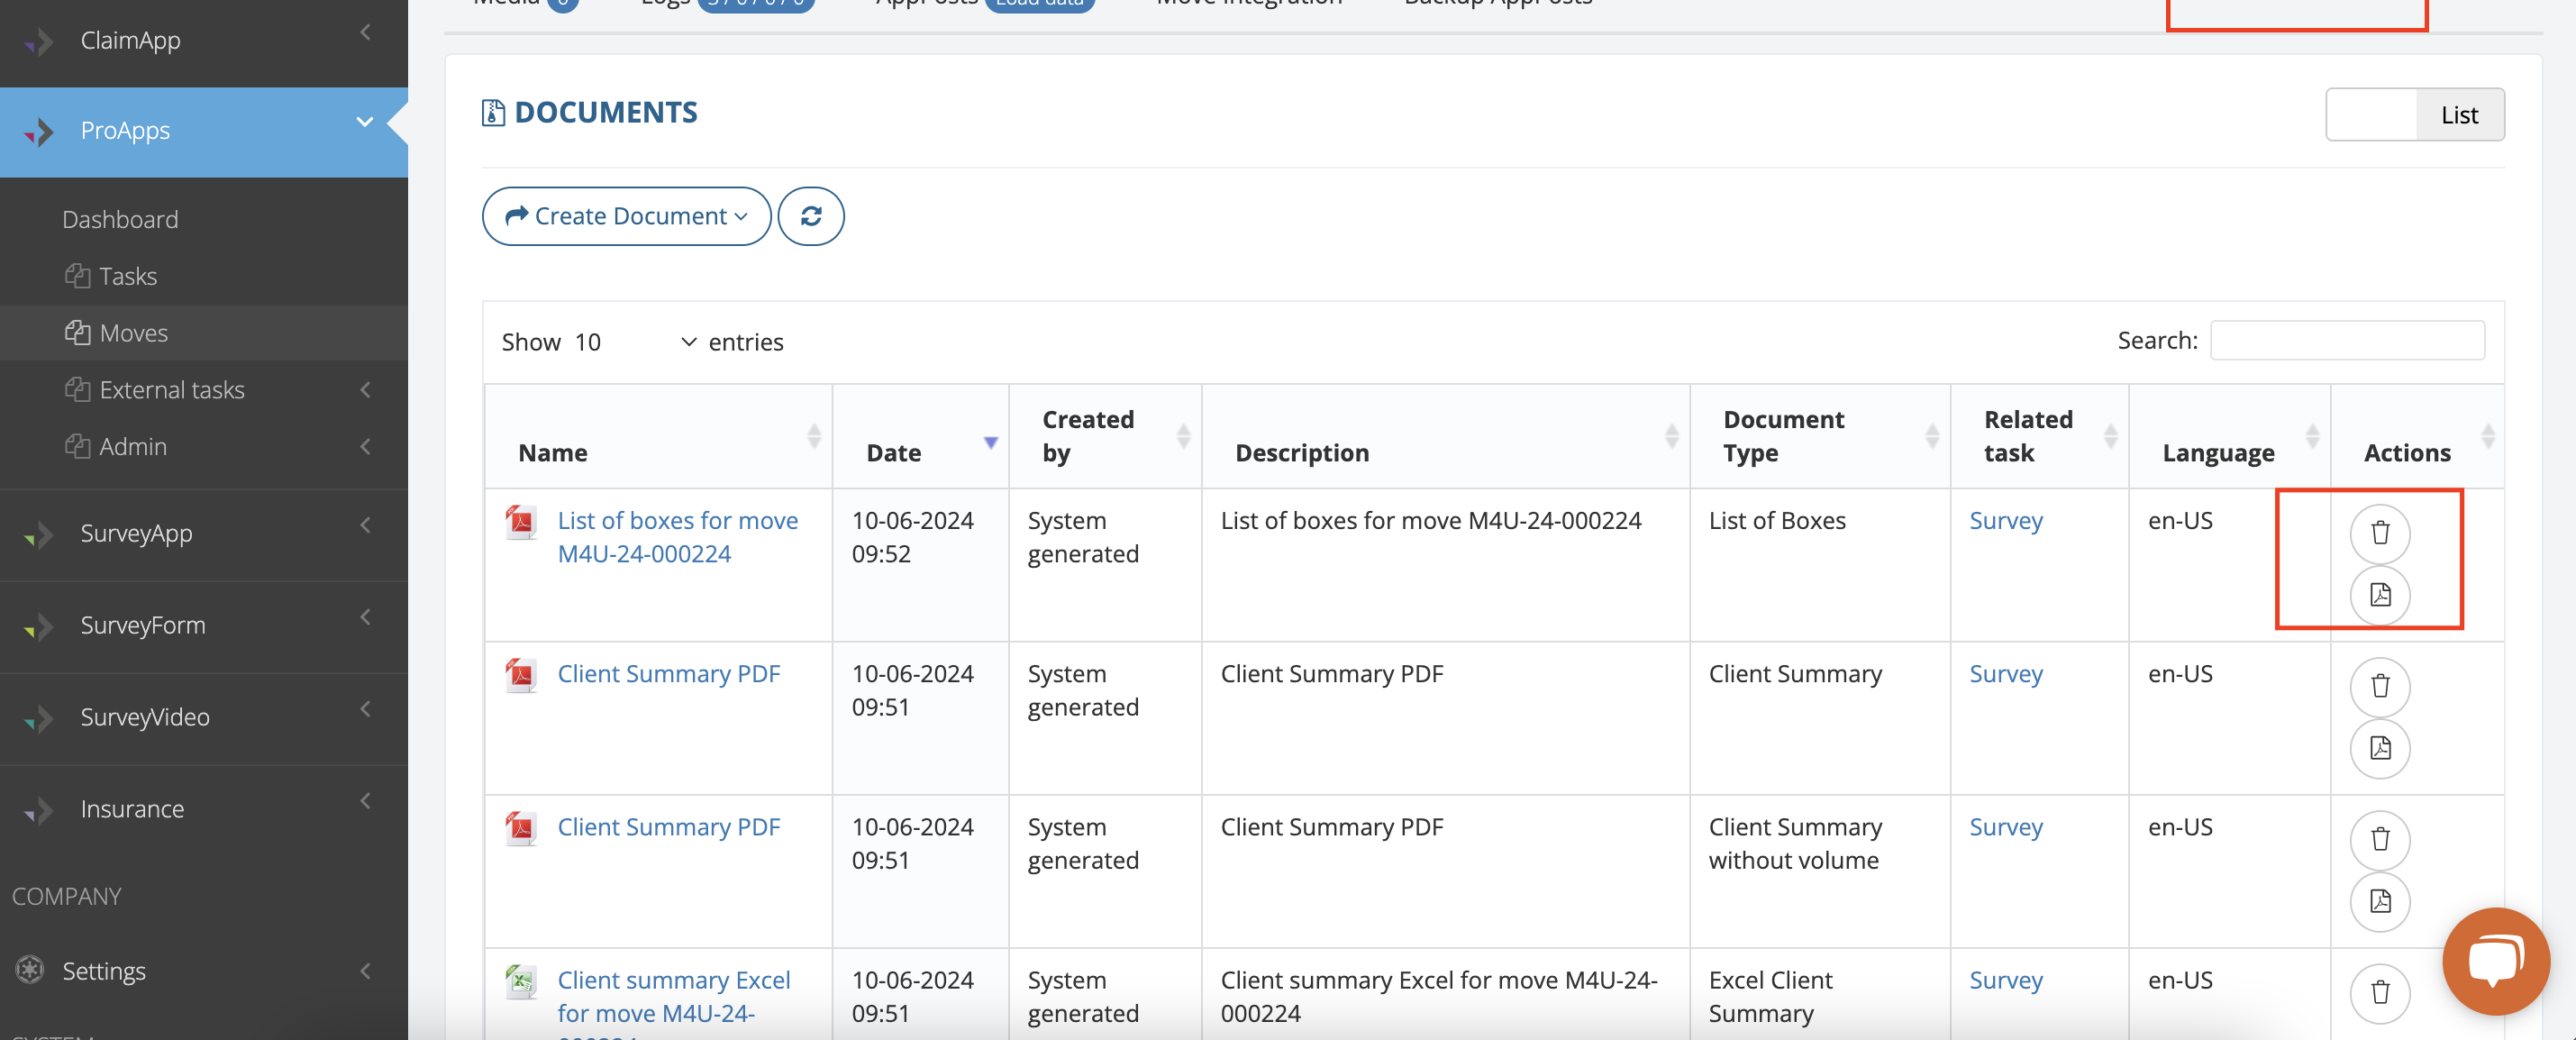Refresh the documents list
This screenshot has height=1040, width=2576.
coord(811,216)
